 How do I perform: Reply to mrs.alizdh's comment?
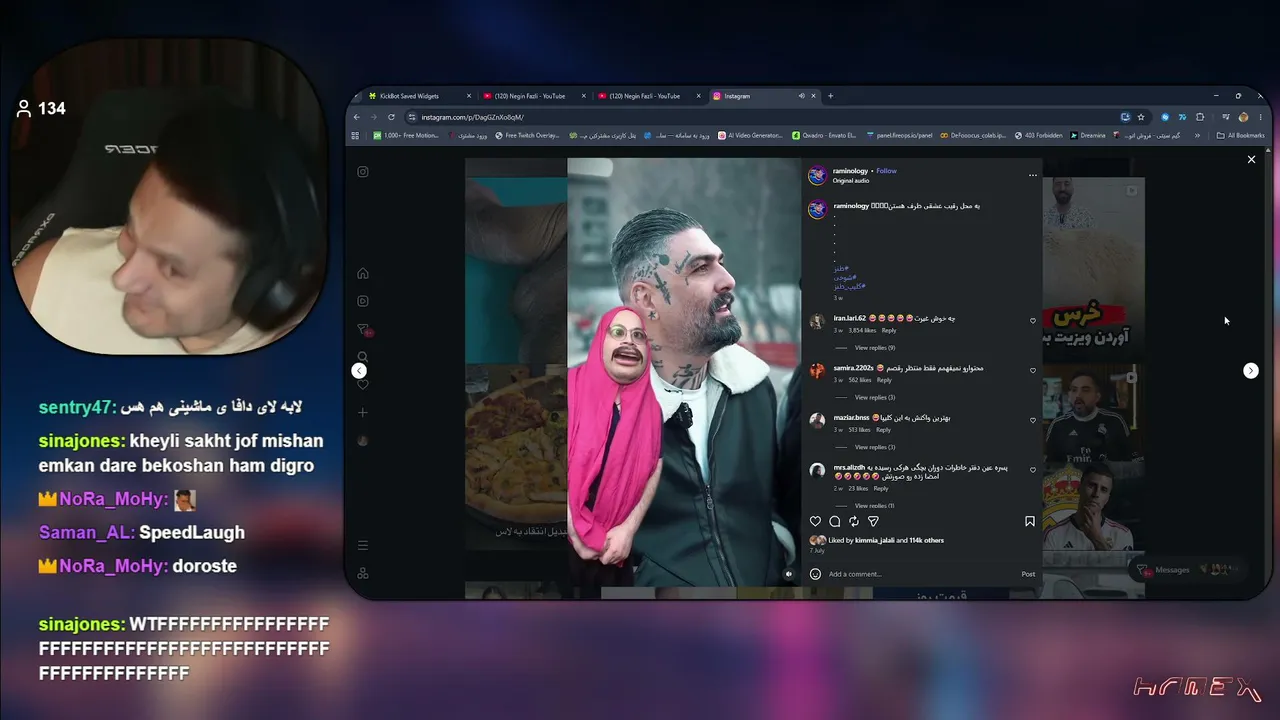881,488
